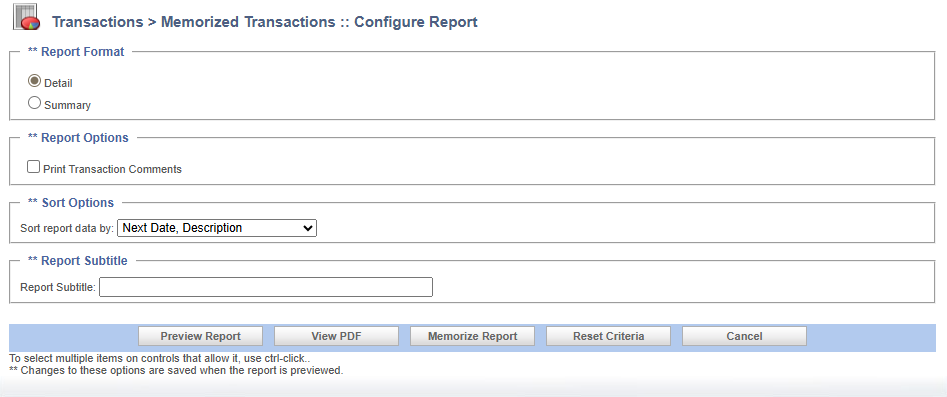Open the Sort report data by dropdown
This screenshot has height=397, width=947.
pos(217,228)
